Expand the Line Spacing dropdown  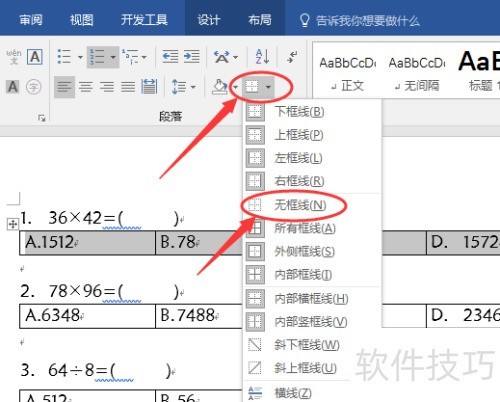[193, 87]
